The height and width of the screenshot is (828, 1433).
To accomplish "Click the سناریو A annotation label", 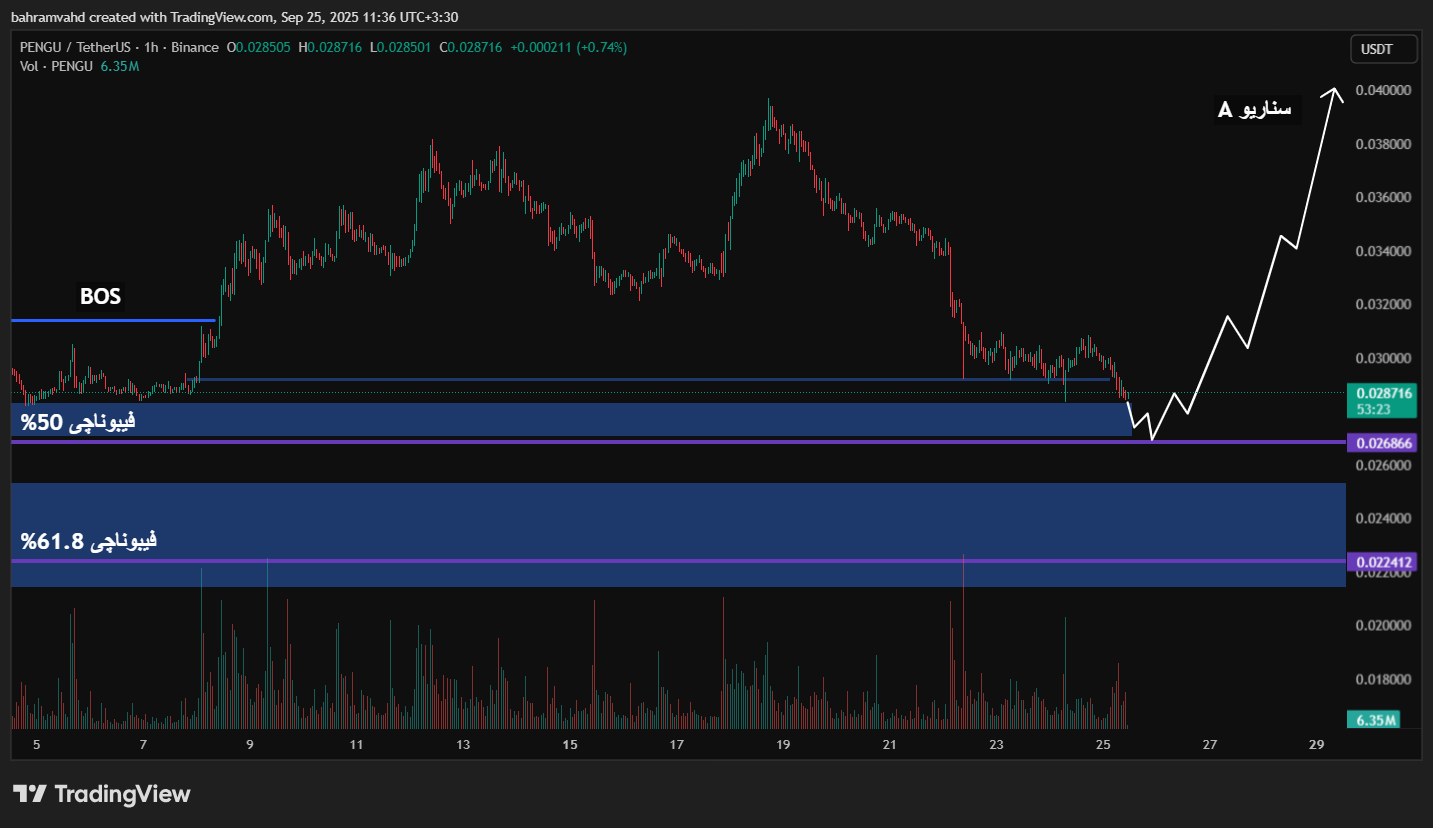I will 1254,109.
